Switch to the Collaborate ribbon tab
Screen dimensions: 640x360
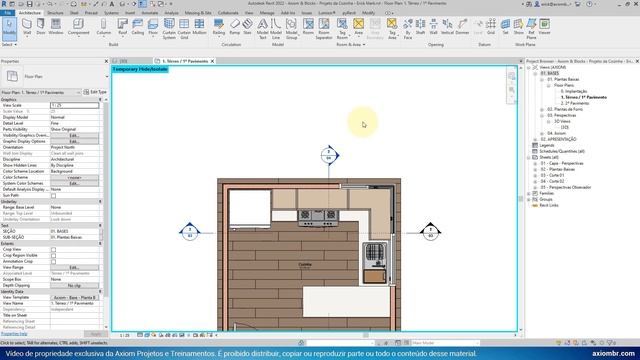[x=228, y=13]
